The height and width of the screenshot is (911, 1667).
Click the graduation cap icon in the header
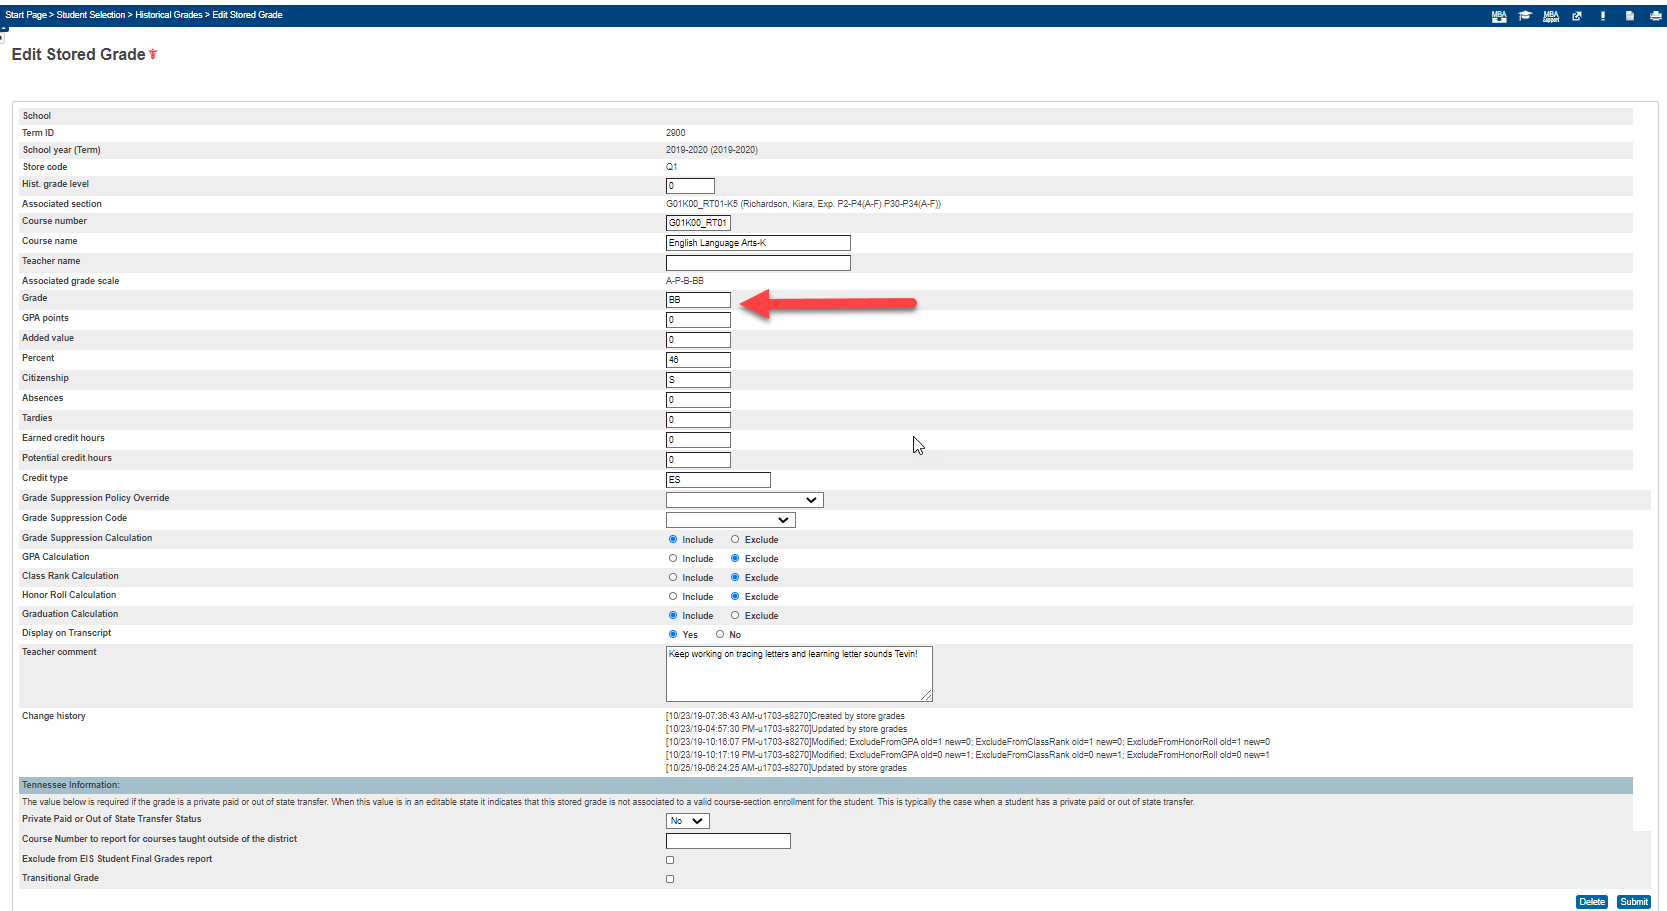tap(1525, 16)
